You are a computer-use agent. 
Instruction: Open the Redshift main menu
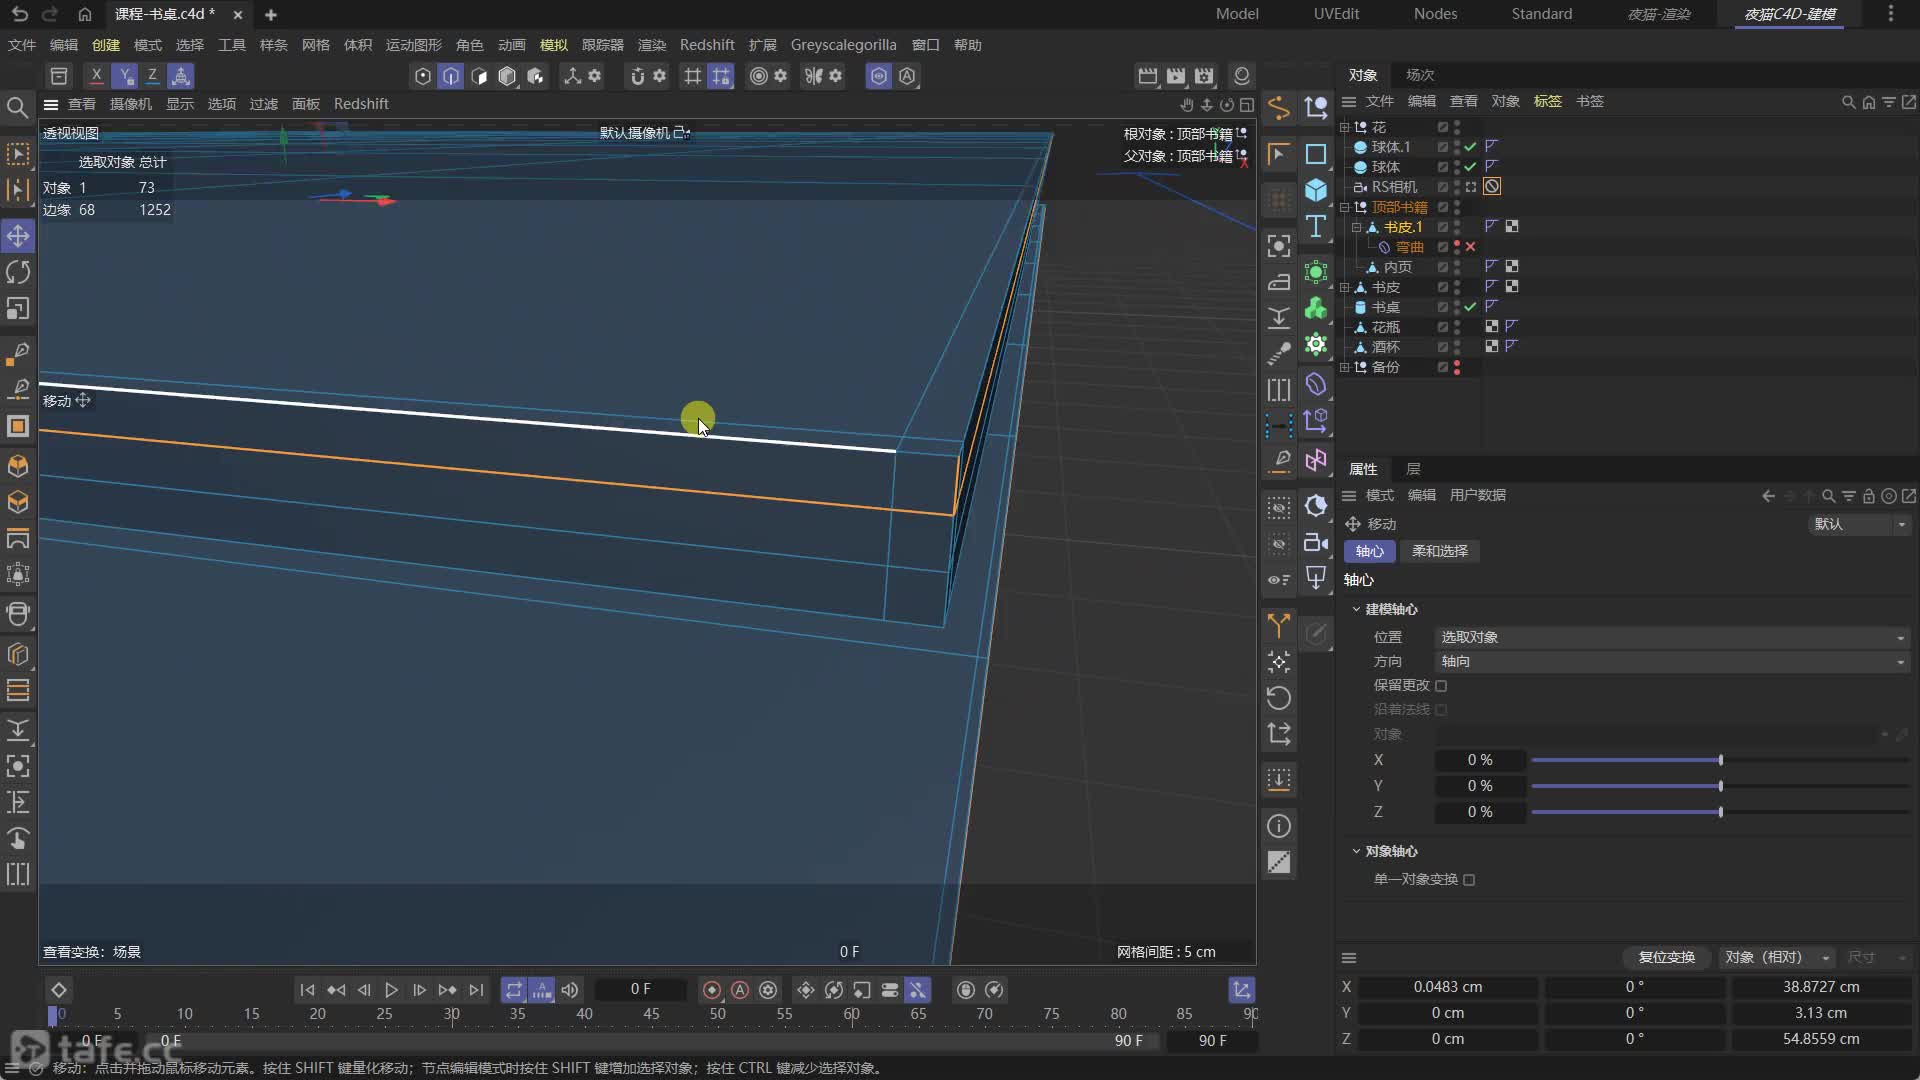(707, 45)
